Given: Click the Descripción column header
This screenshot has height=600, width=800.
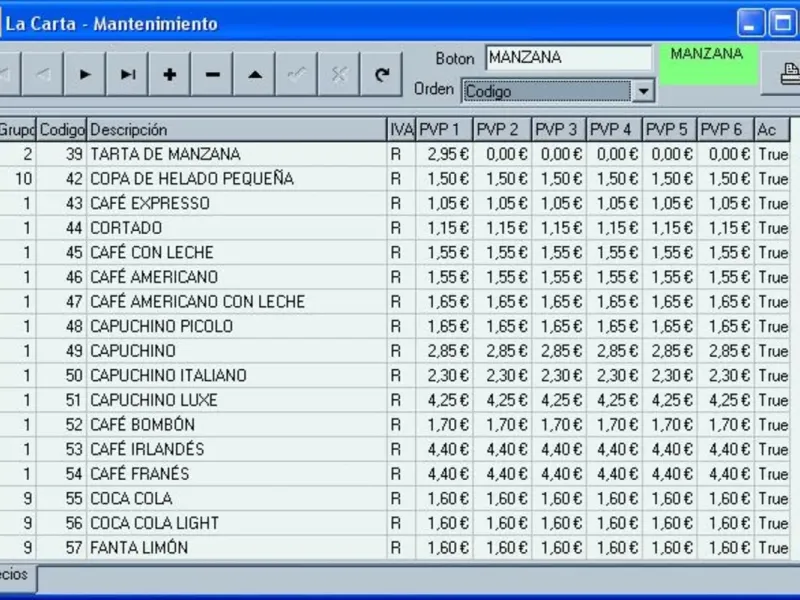Looking at the screenshot, I should click(x=236, y=130).
